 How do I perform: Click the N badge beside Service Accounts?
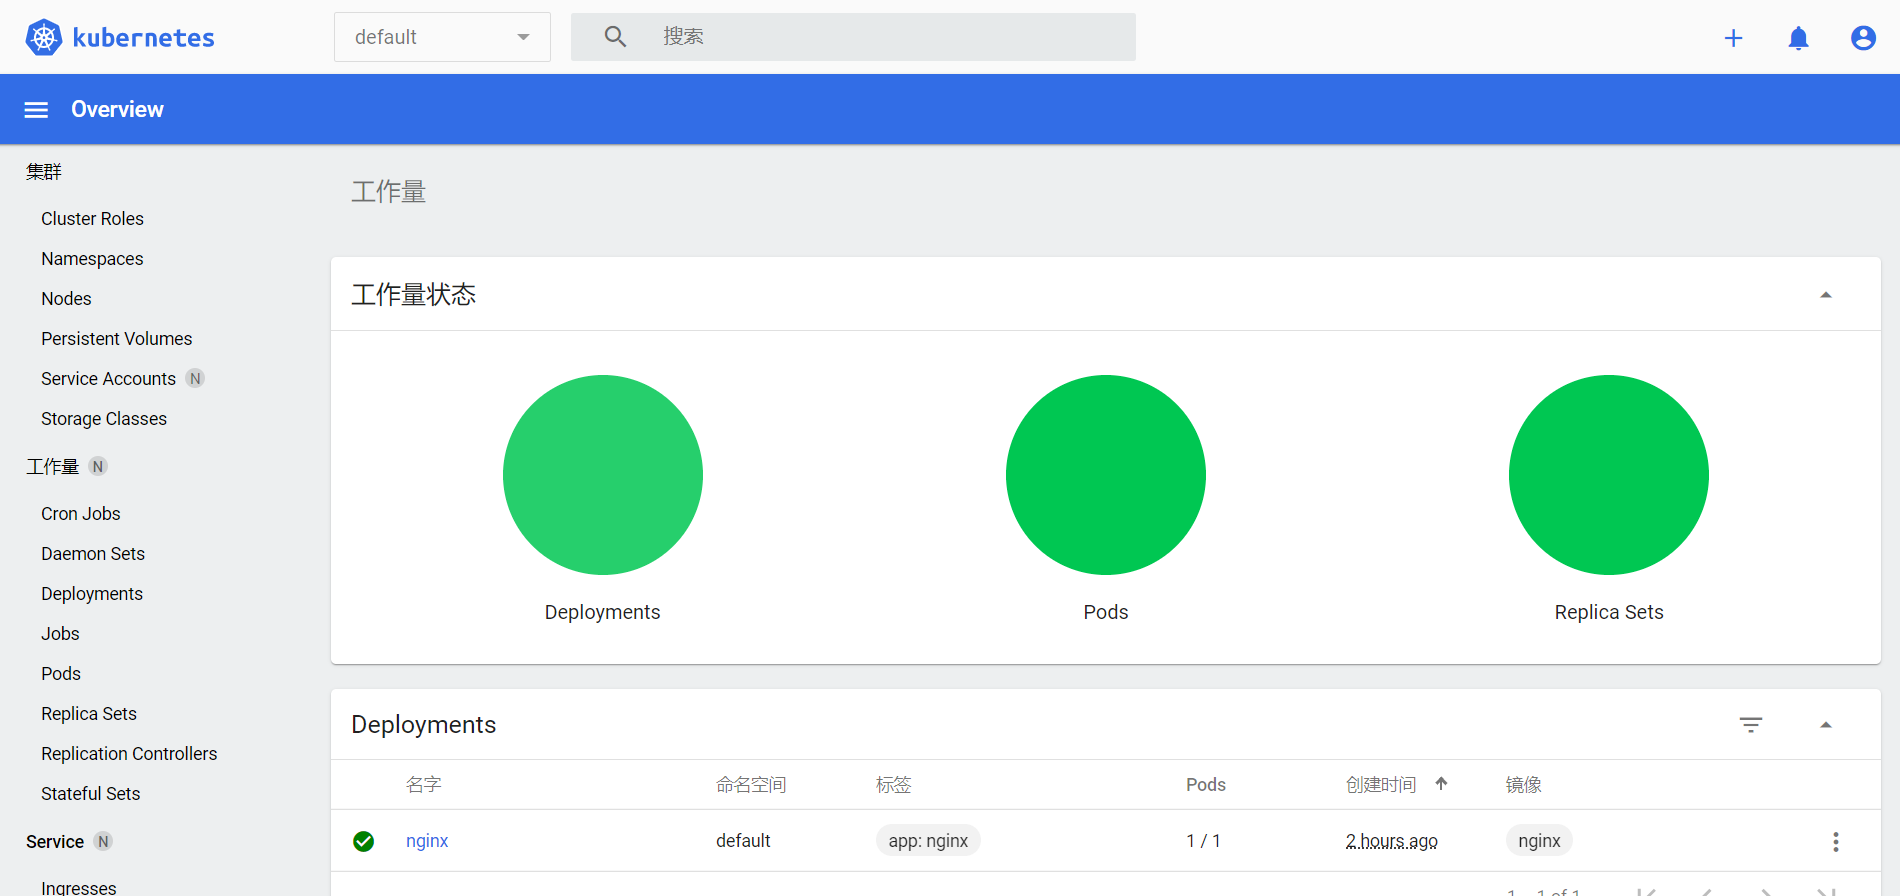coord(195,379)
